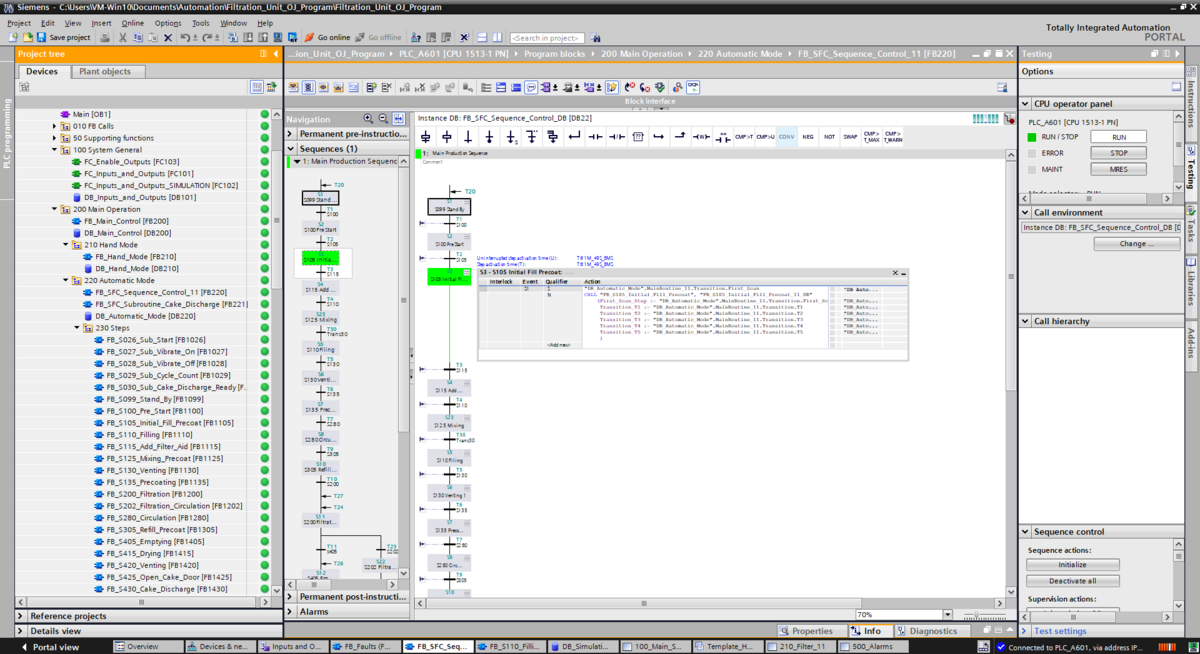1200x654 pixels.
Task: Expand the Permanent post-instructions section
Action: [x=292, y=597]
